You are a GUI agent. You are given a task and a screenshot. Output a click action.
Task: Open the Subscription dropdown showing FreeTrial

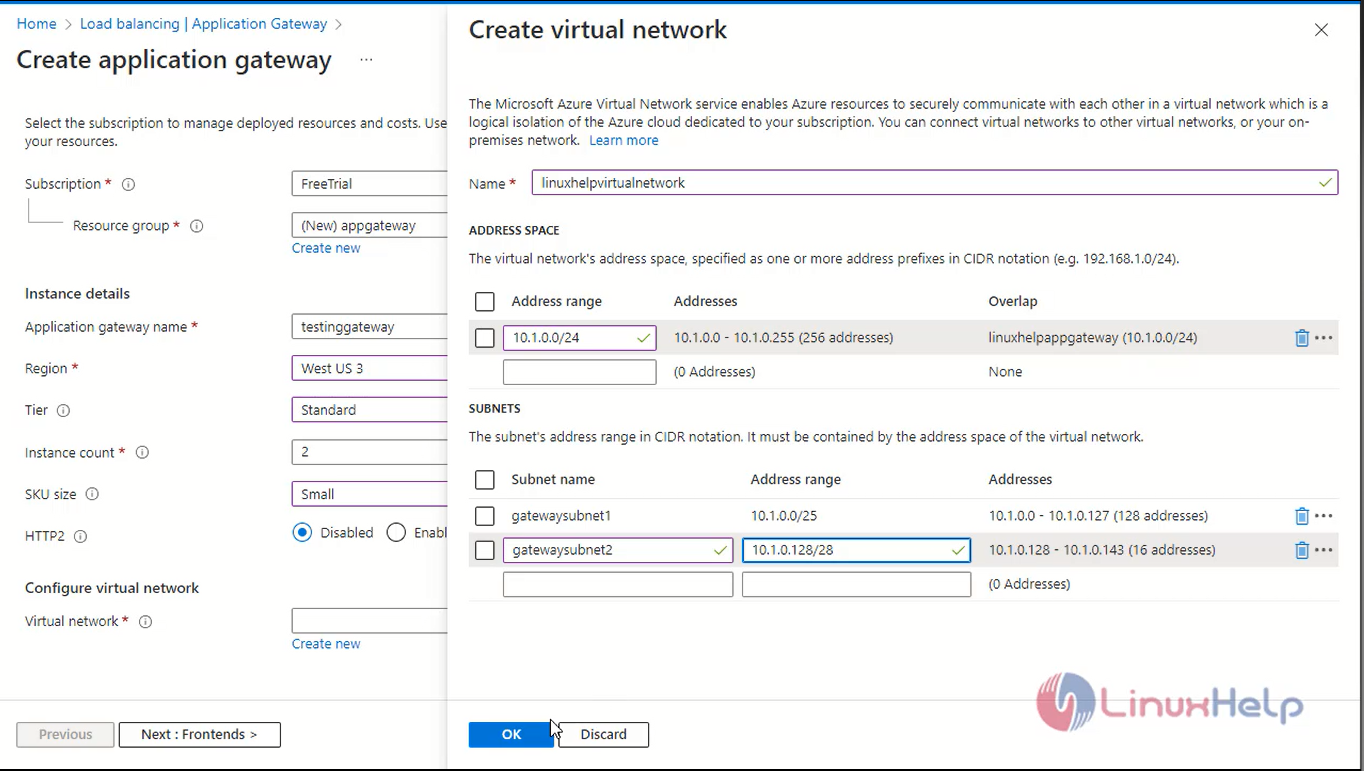tap(369, 184)
